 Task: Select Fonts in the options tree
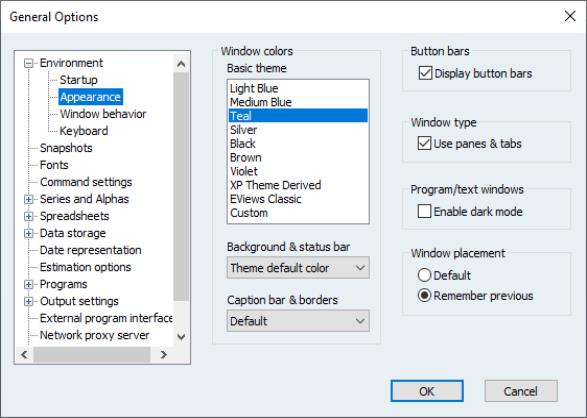(54, 165)
